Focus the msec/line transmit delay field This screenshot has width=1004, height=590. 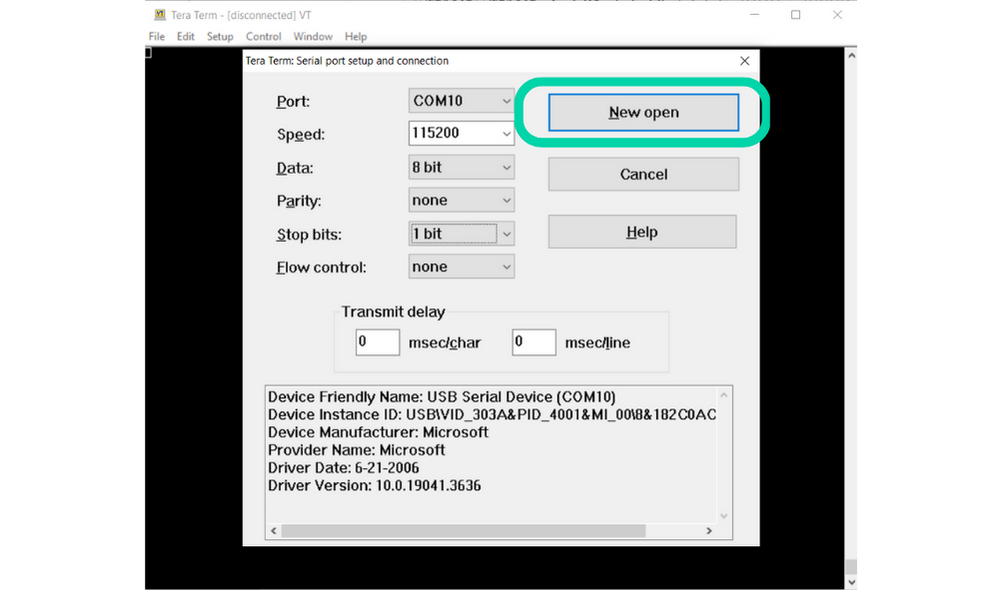click(533, 342)
